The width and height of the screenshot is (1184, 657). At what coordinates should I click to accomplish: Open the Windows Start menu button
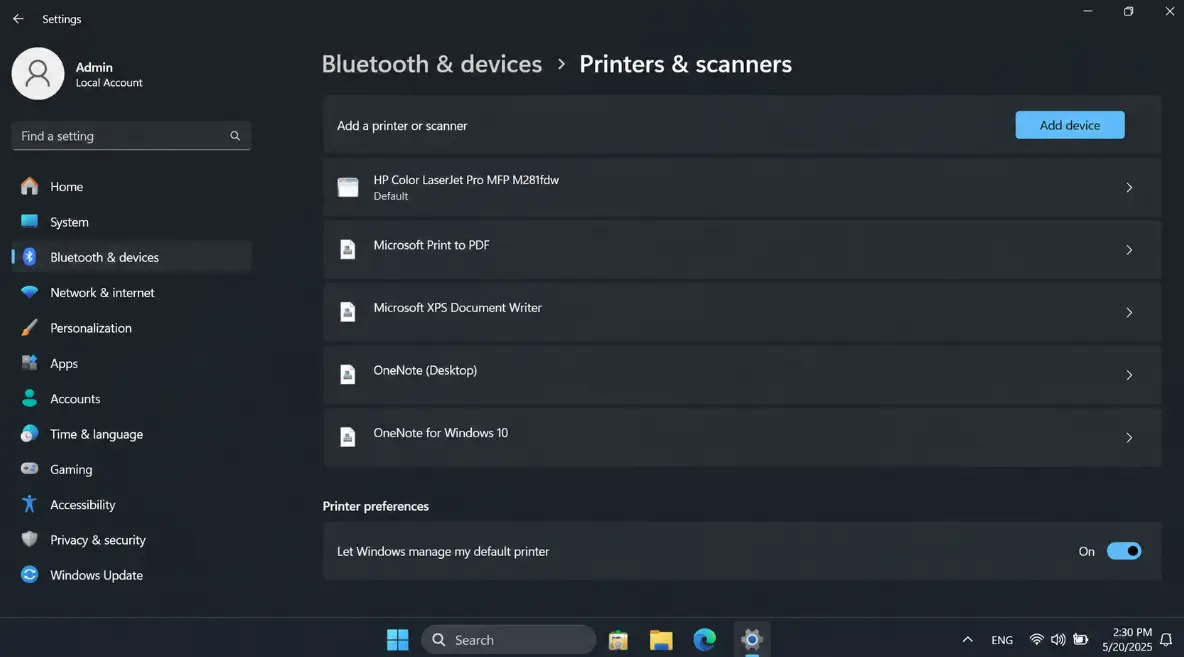[x=397, y=640]
